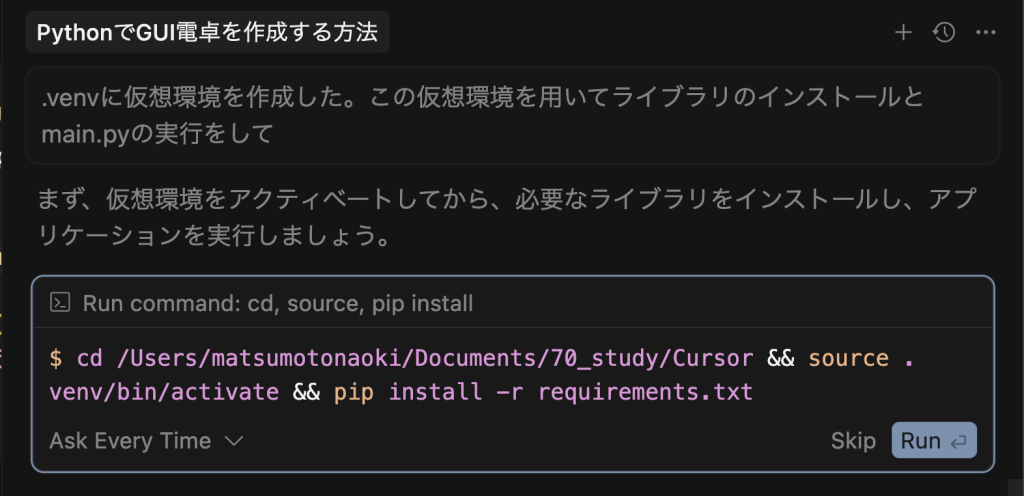Screen dimensions: 1024x496
Task: Click the "Run command: cd, source, pip install" header
Action: coord(278,303)
